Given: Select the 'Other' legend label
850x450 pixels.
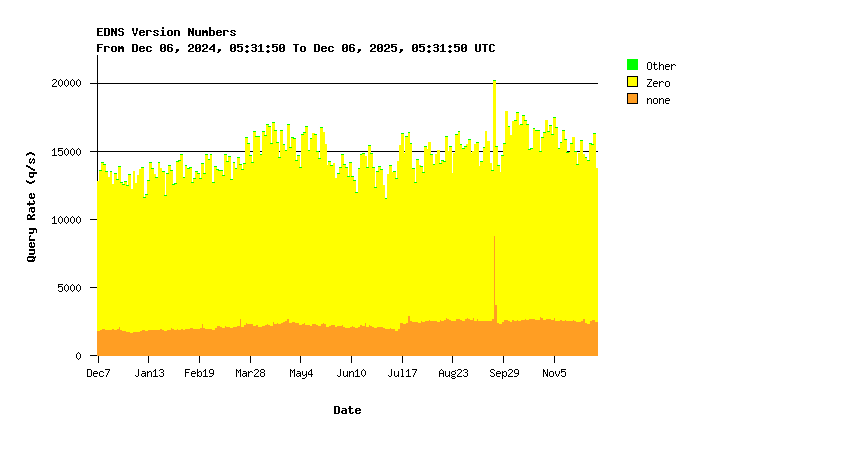Looking at the screenshot, I should click(661, 66).
